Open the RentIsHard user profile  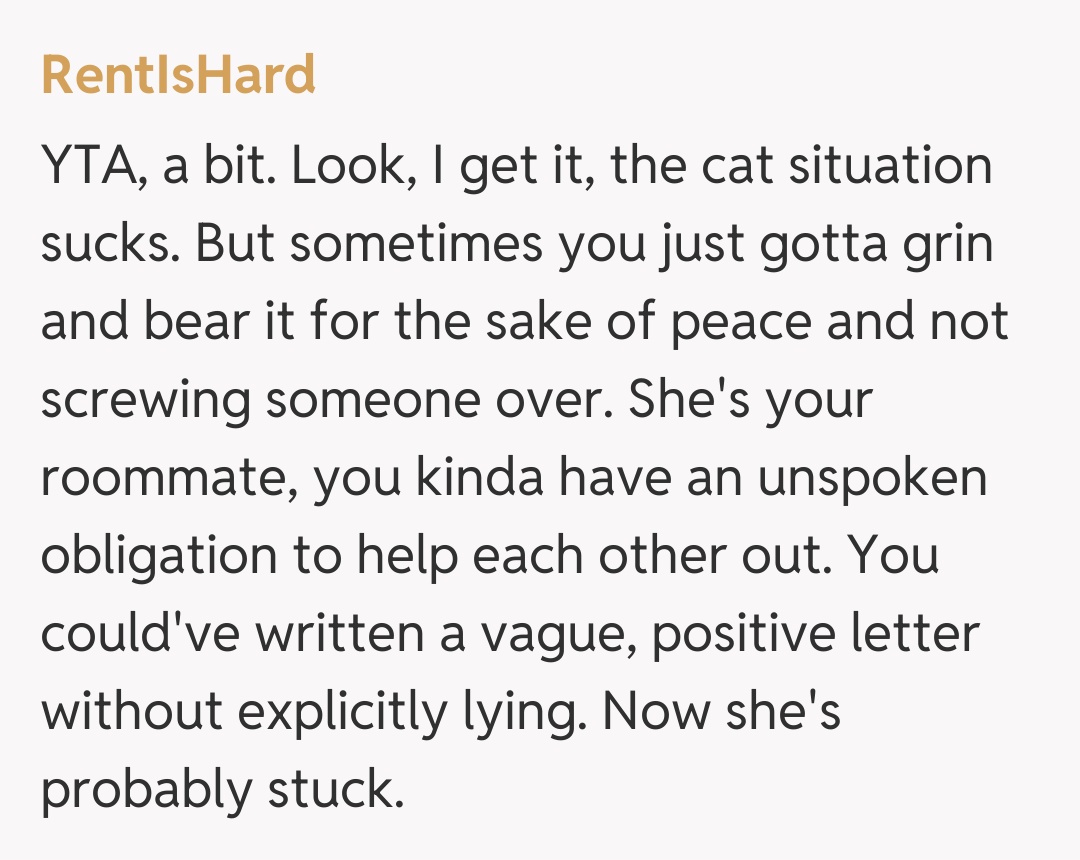[x=178, y=75]
